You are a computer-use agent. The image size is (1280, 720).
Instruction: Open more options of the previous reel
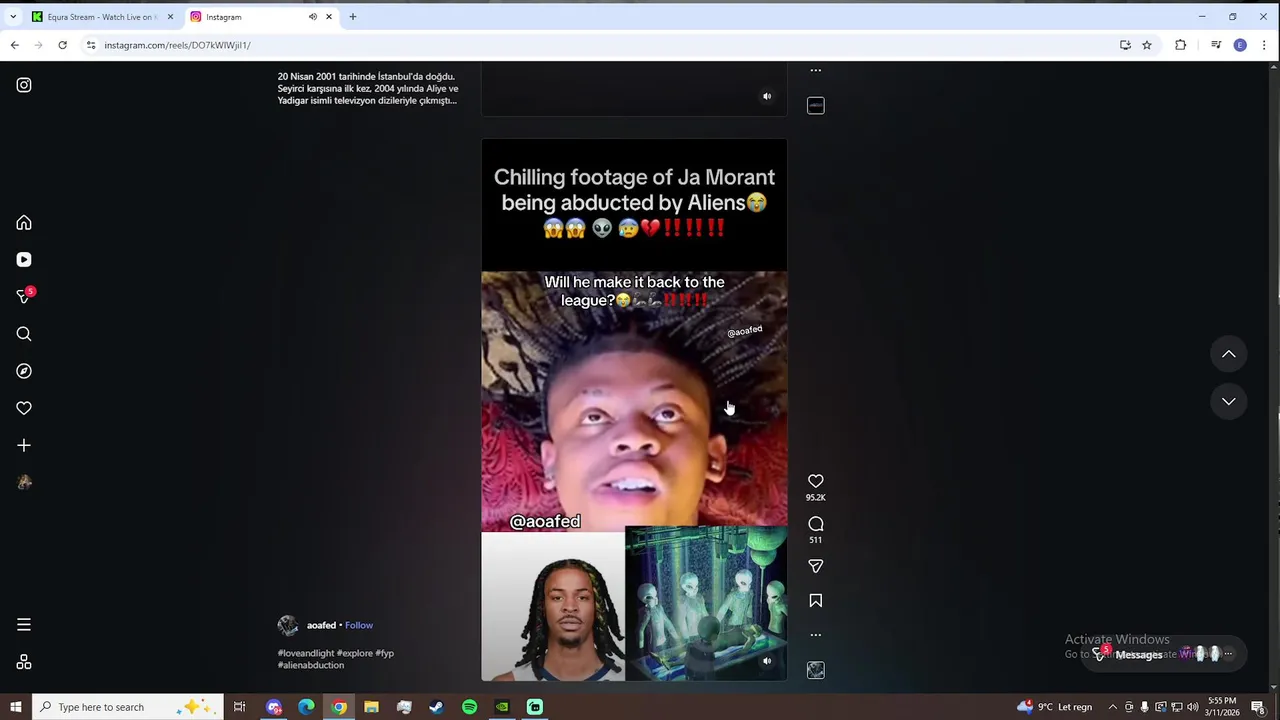(816, 70)
